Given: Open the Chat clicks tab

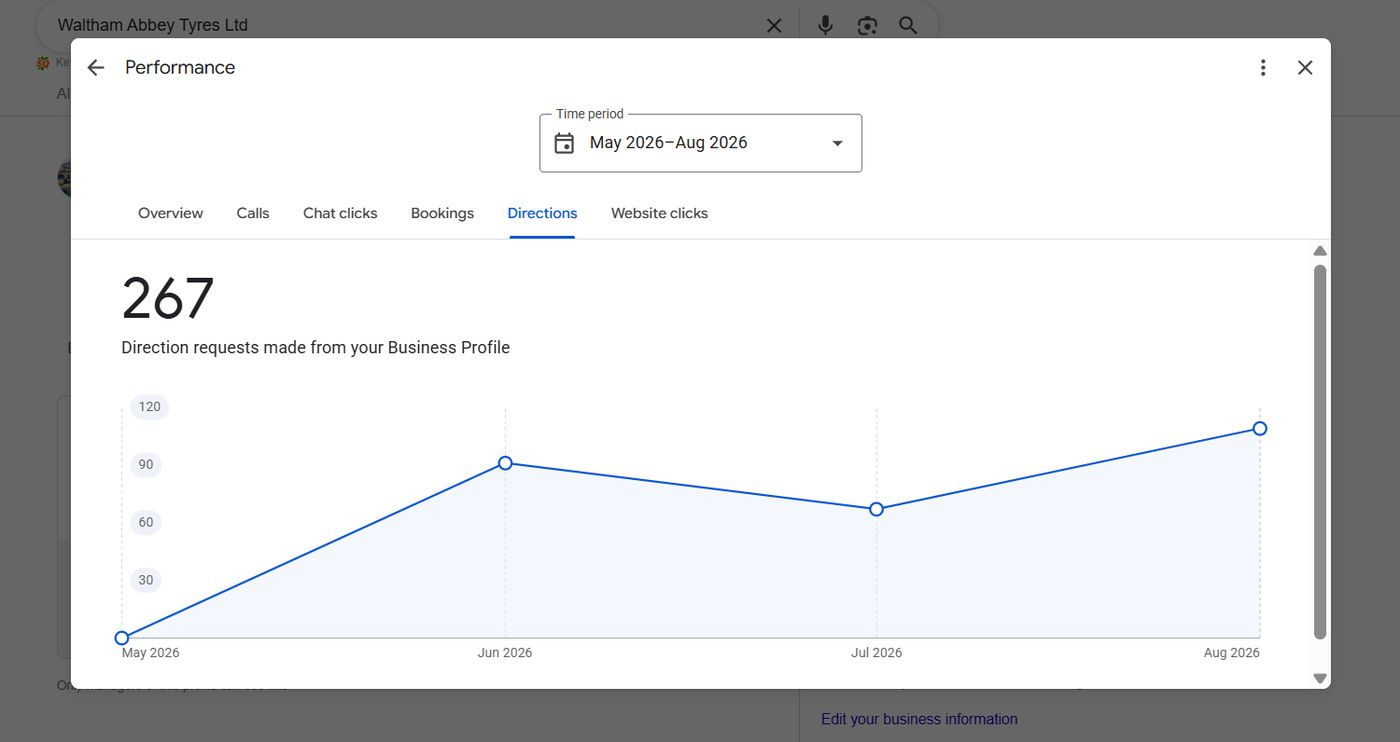Looking at the screenshot, I should click(x=340, y=213).
